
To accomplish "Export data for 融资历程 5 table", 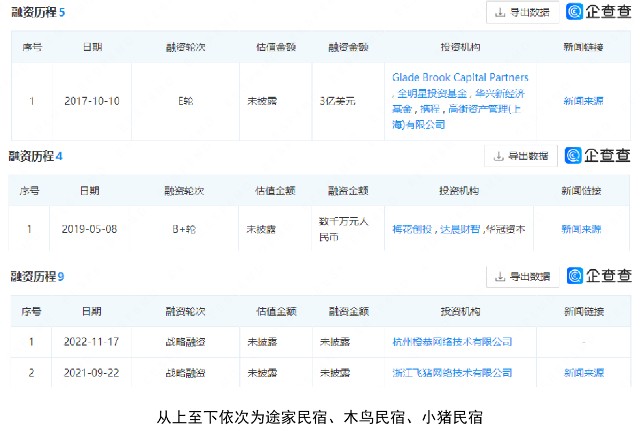I will coord(522,12).
